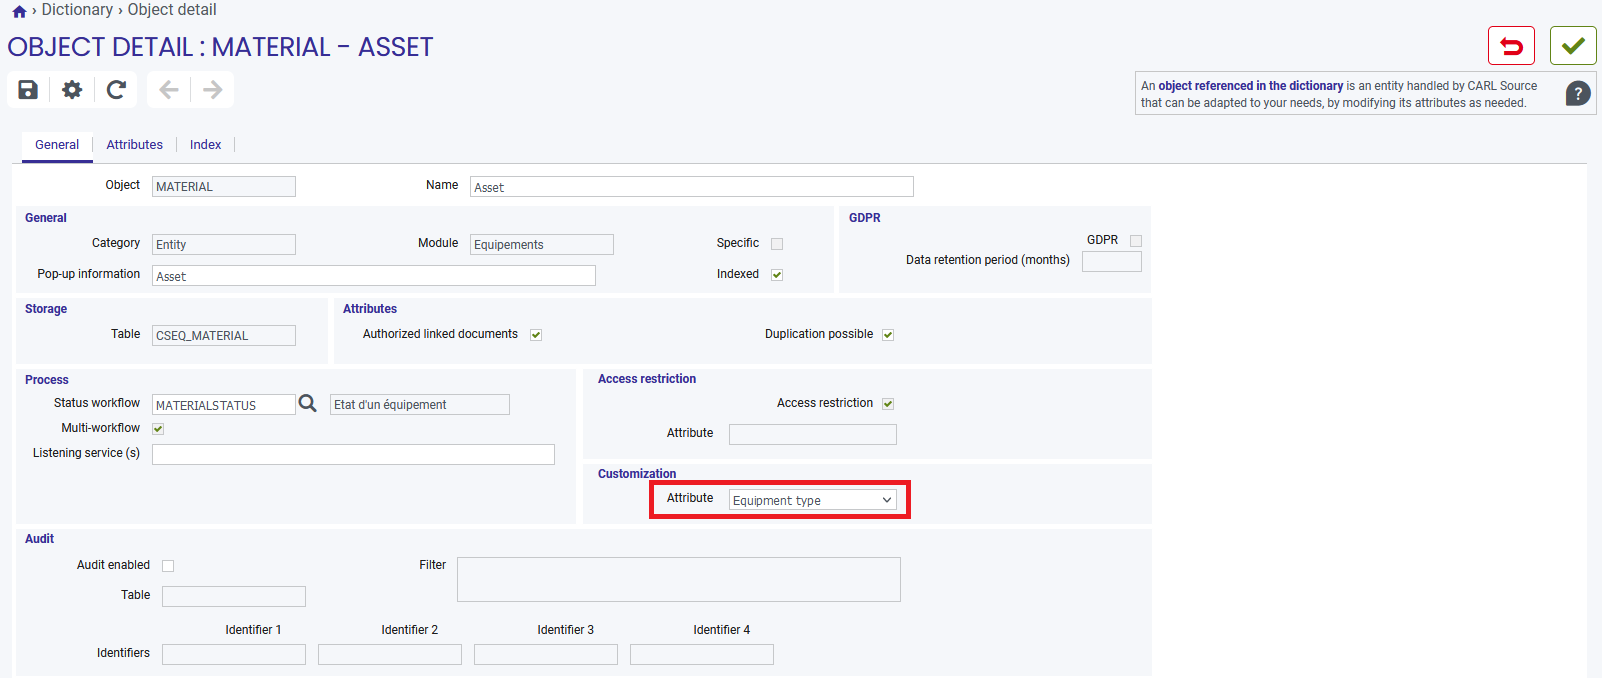
Task: Toggle the Indexed checkbox
Action: pos(777,274)
